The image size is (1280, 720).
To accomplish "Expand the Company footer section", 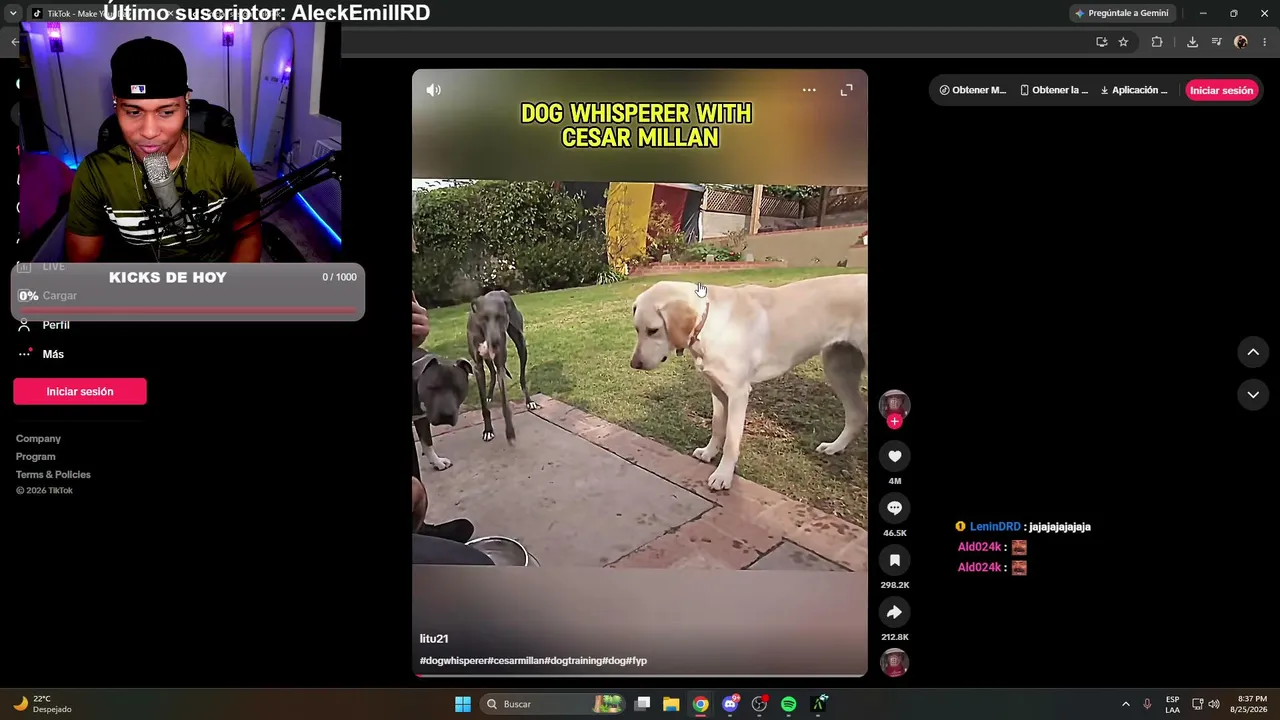I will tap(38, 439).
